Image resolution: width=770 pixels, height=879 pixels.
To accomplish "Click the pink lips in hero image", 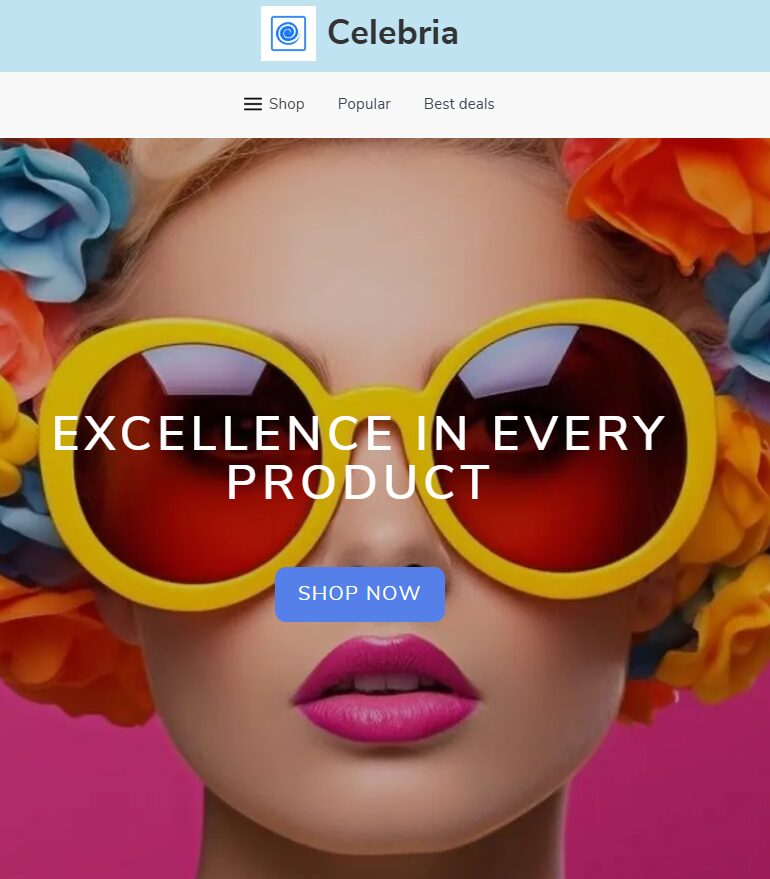I will tap(386, 688).
